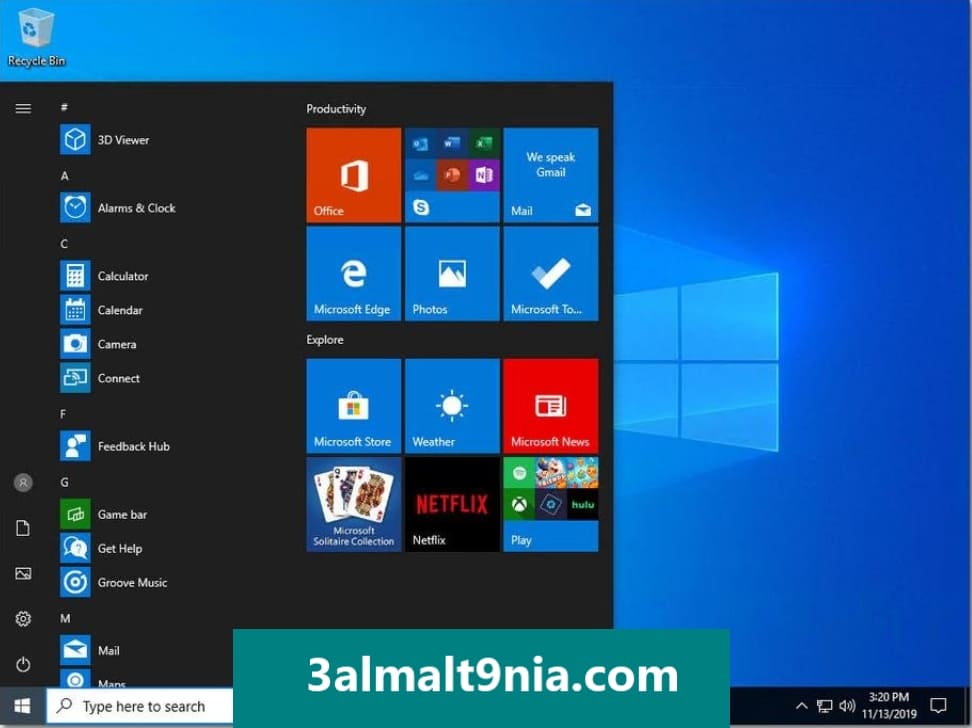Open the Weather tile
972x728 pixels.
pyautogui.click(x=452, y=406)
